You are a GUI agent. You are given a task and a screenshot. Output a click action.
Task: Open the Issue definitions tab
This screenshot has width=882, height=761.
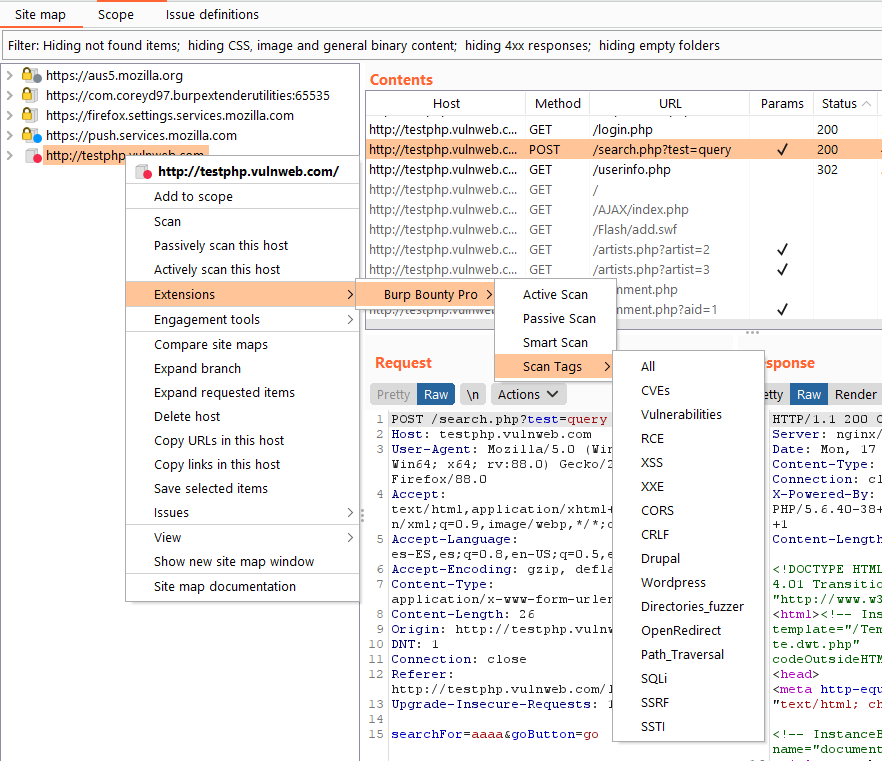[212, 15]
